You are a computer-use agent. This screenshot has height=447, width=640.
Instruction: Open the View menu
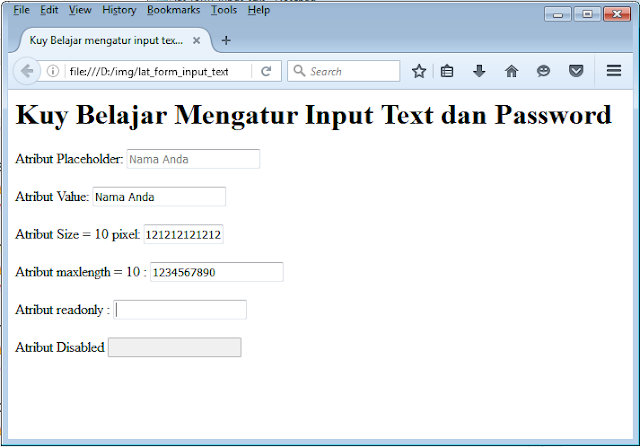[80, 10]
